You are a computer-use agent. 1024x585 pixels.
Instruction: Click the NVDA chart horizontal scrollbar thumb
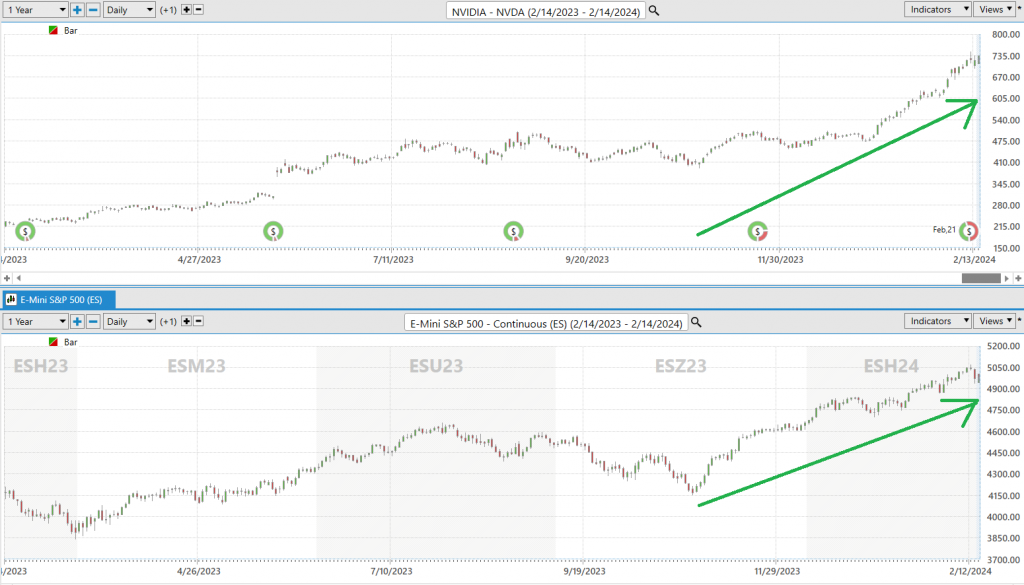[981, 278]
